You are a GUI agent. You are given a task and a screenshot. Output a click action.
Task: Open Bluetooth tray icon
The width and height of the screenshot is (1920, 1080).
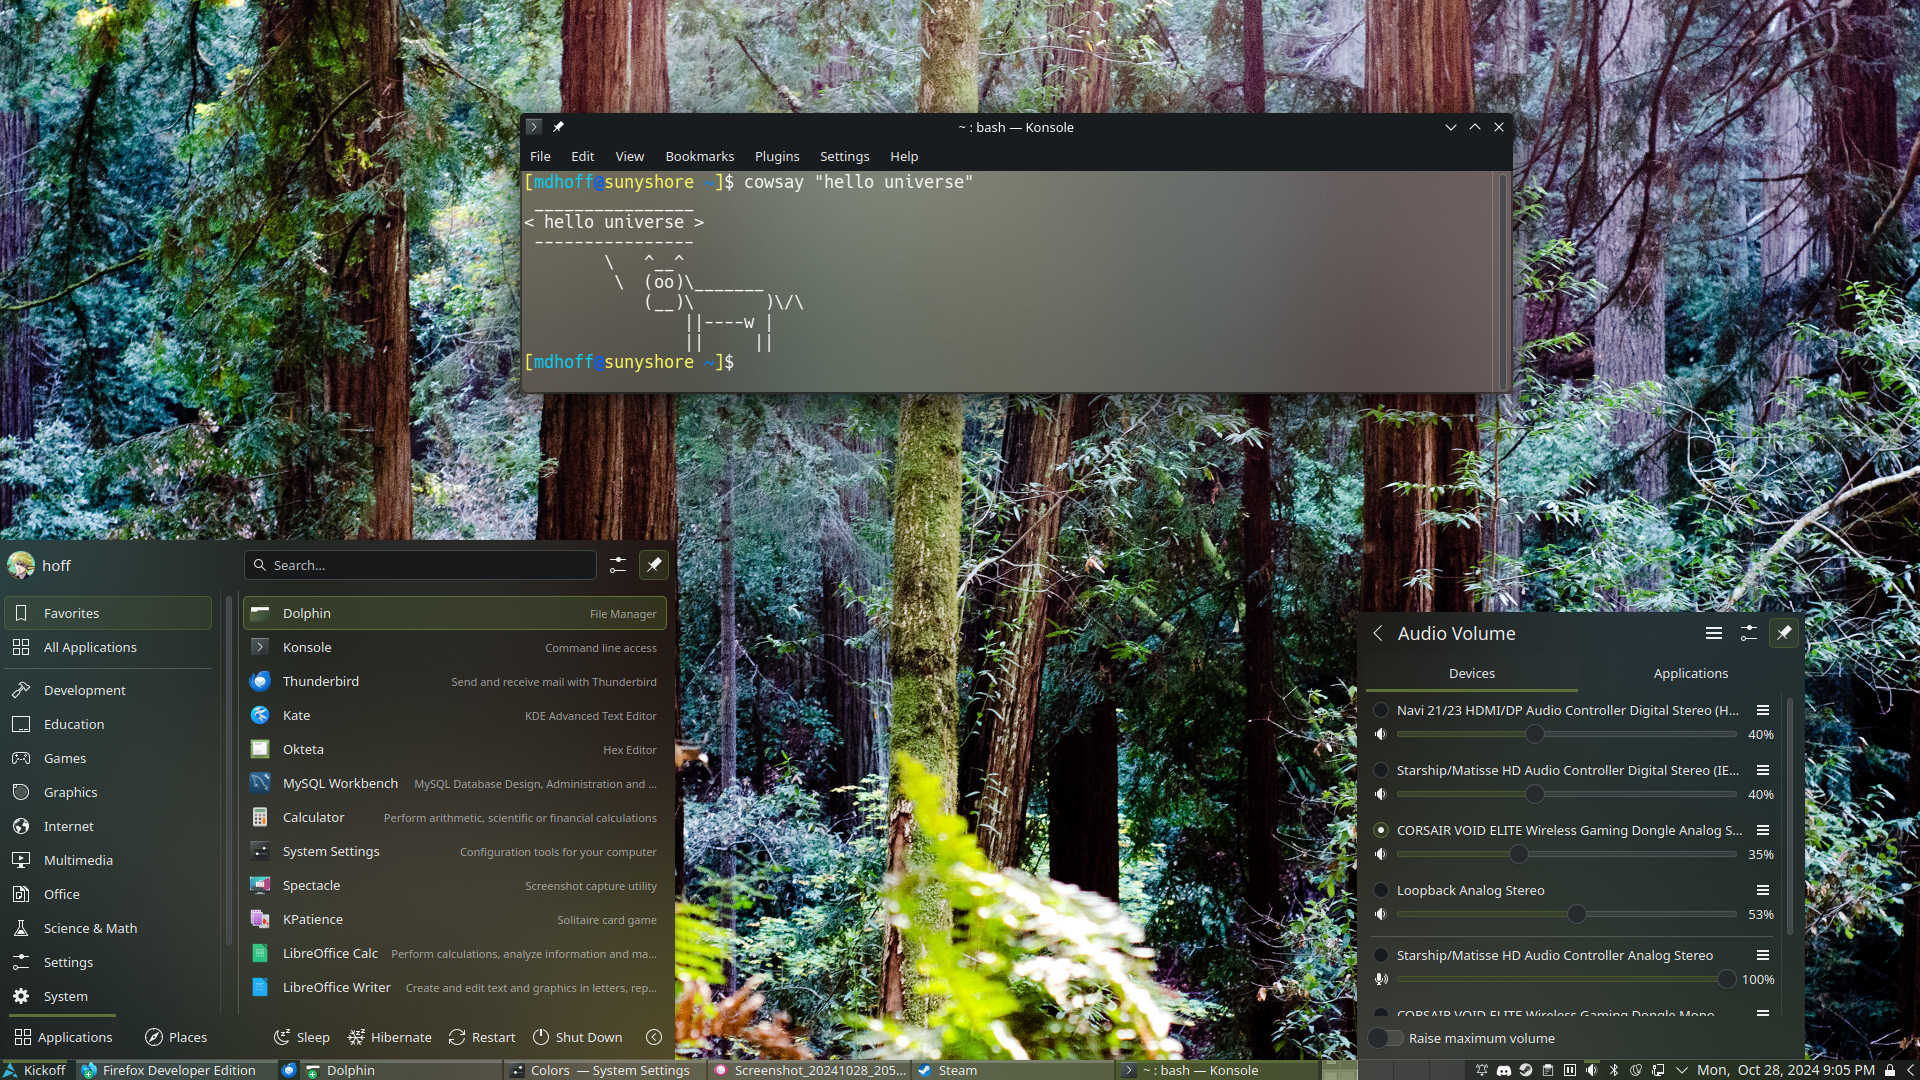point(1613,1070)
